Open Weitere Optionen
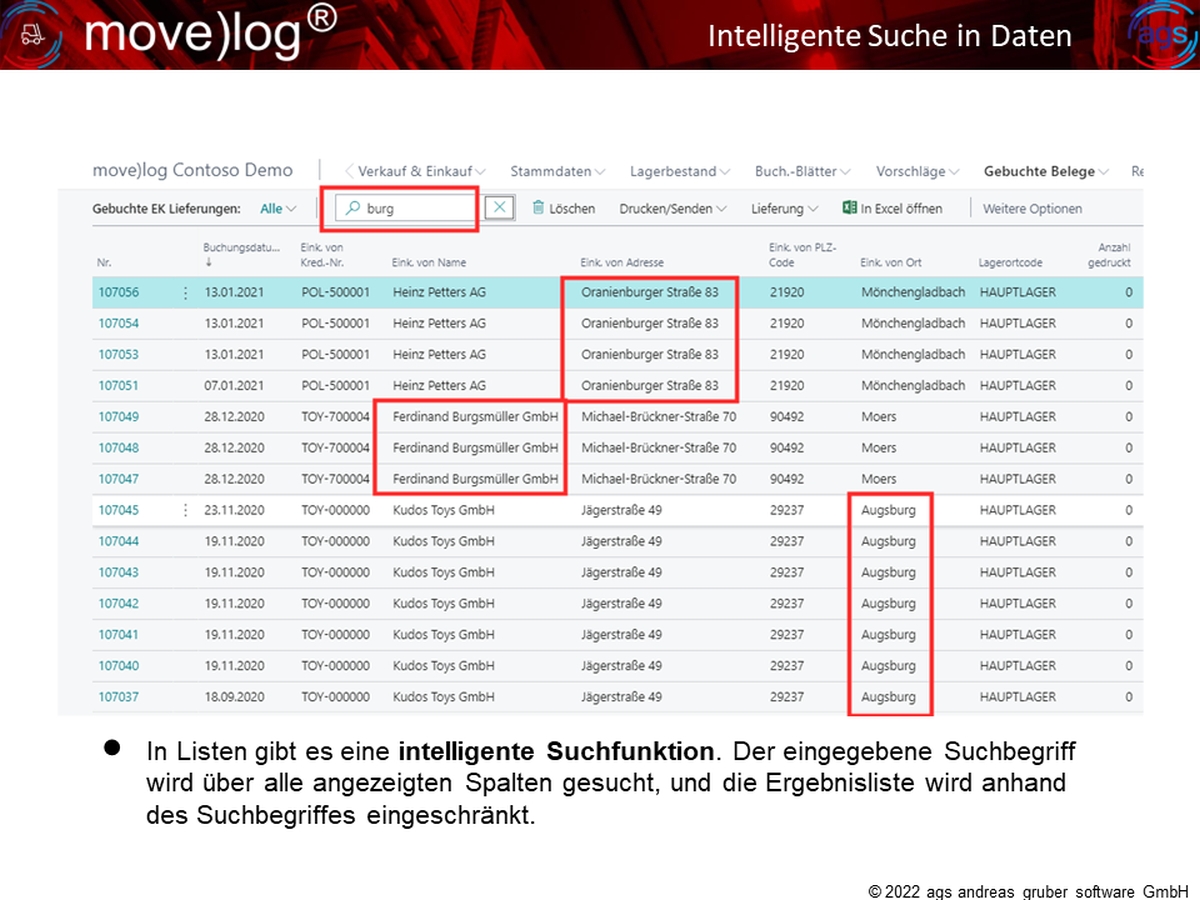Screen dimensions: 1200x900 (x=1032, y=209)
